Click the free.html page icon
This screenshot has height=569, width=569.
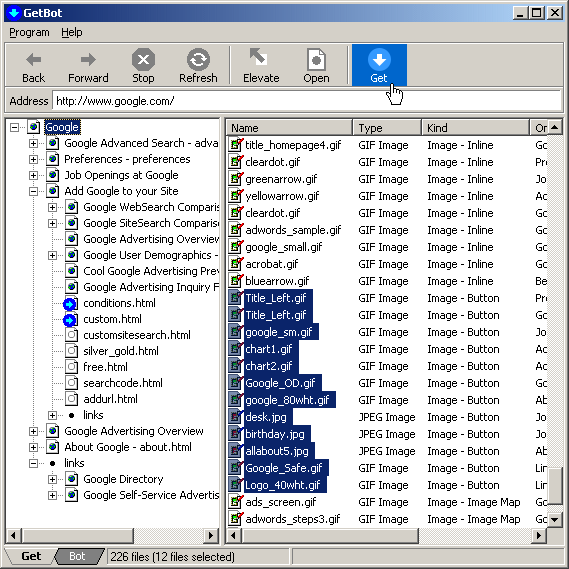point(71,367)
